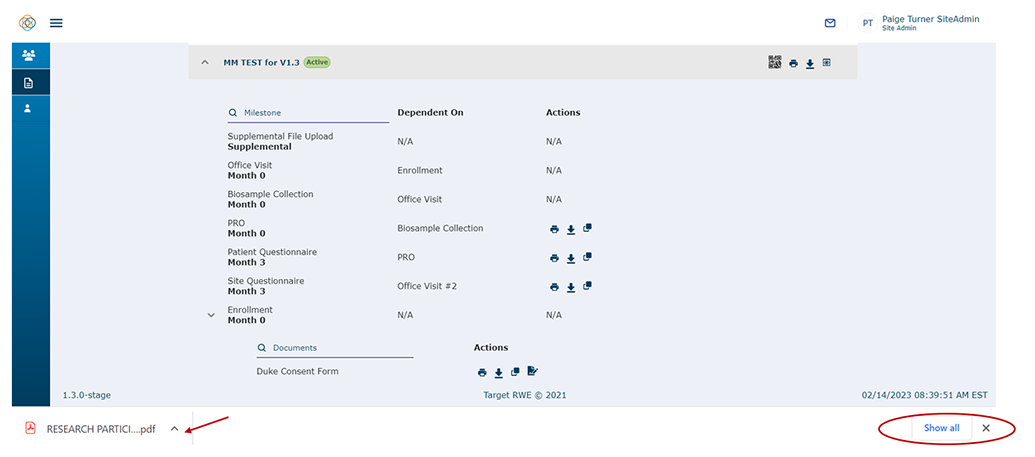Print the MM TEST for V1.3 study
This screenshot has height=457, width=1035.
[x=793, y=63]
